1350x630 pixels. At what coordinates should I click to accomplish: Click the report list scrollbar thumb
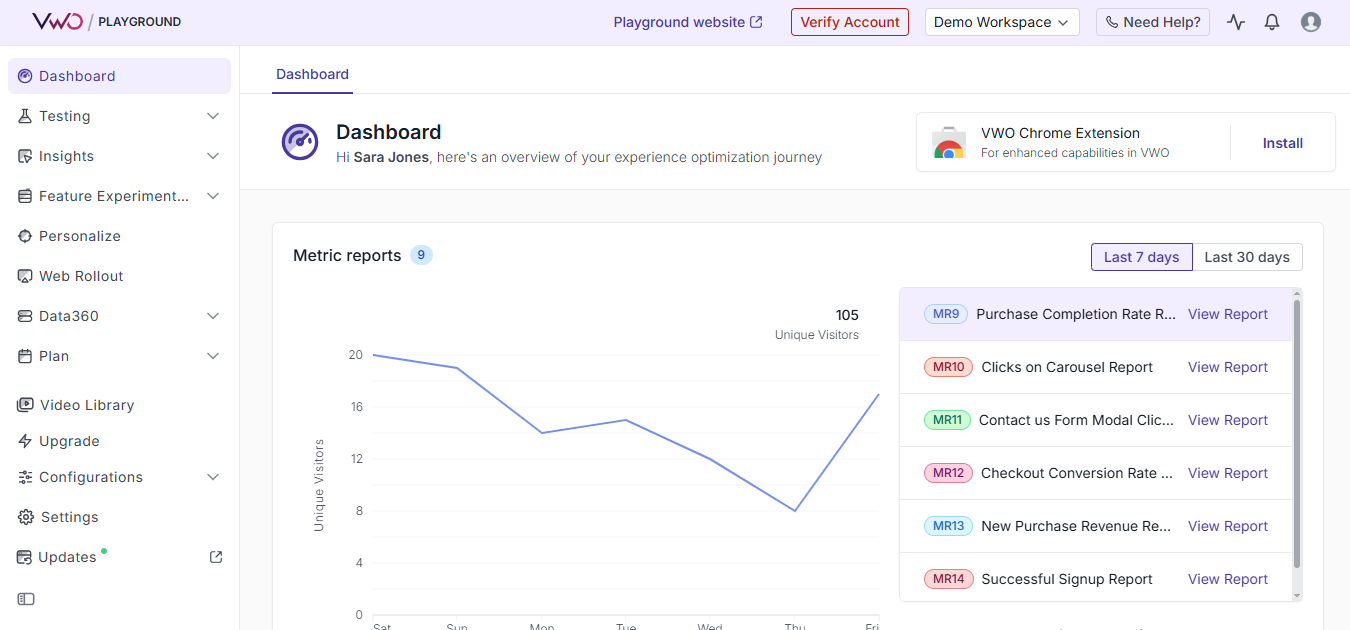coord(1297,433)
